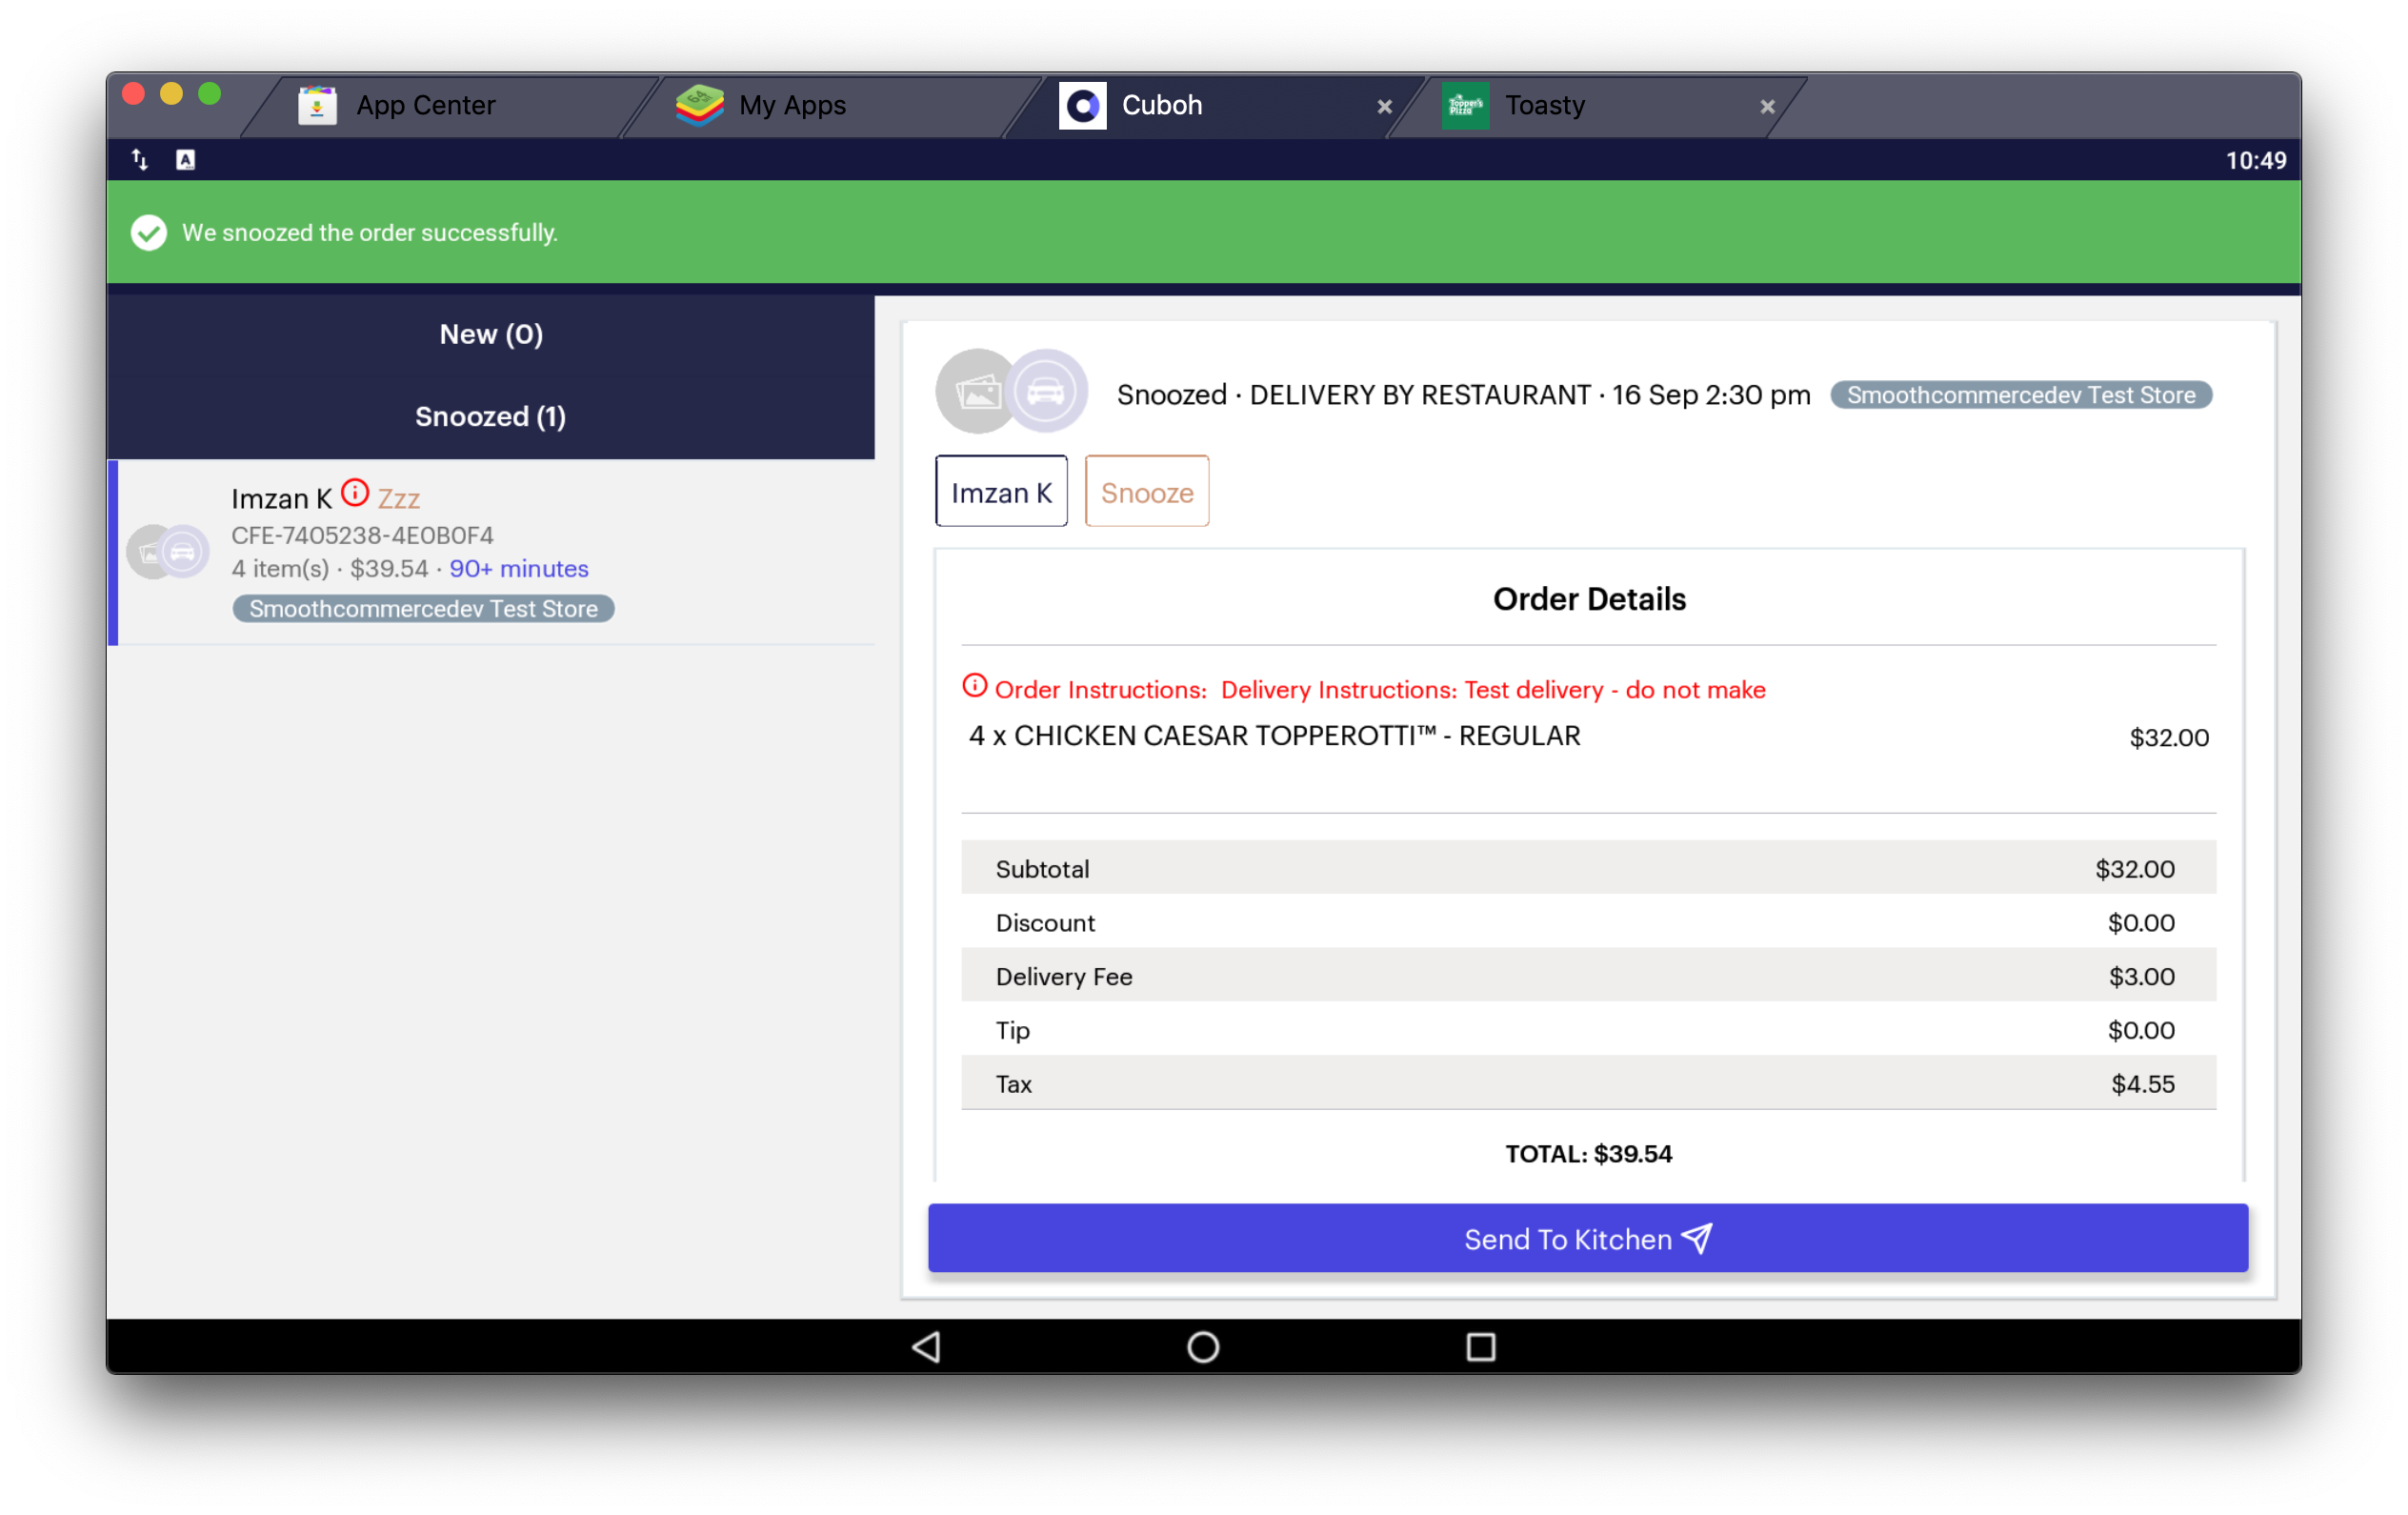Click the red info icon next to Imzan K
Screen dimensions: 2408x1515
click(x=354, y=491)
